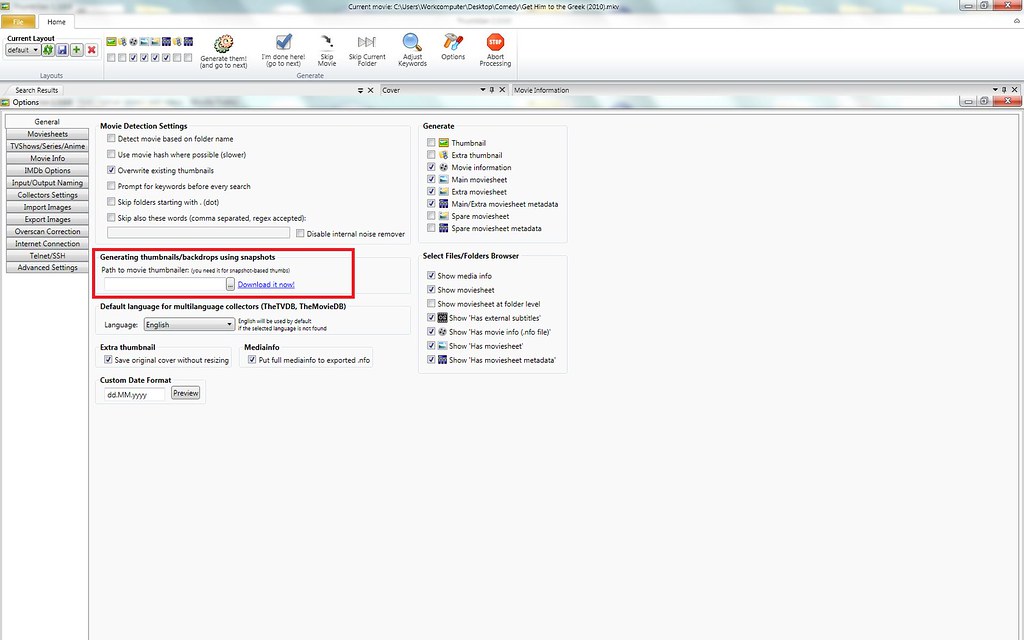Image resolution: width=1024 pixels, height=640 pixels.
Task: Open the Export Images tab
Action: [47, 219]
